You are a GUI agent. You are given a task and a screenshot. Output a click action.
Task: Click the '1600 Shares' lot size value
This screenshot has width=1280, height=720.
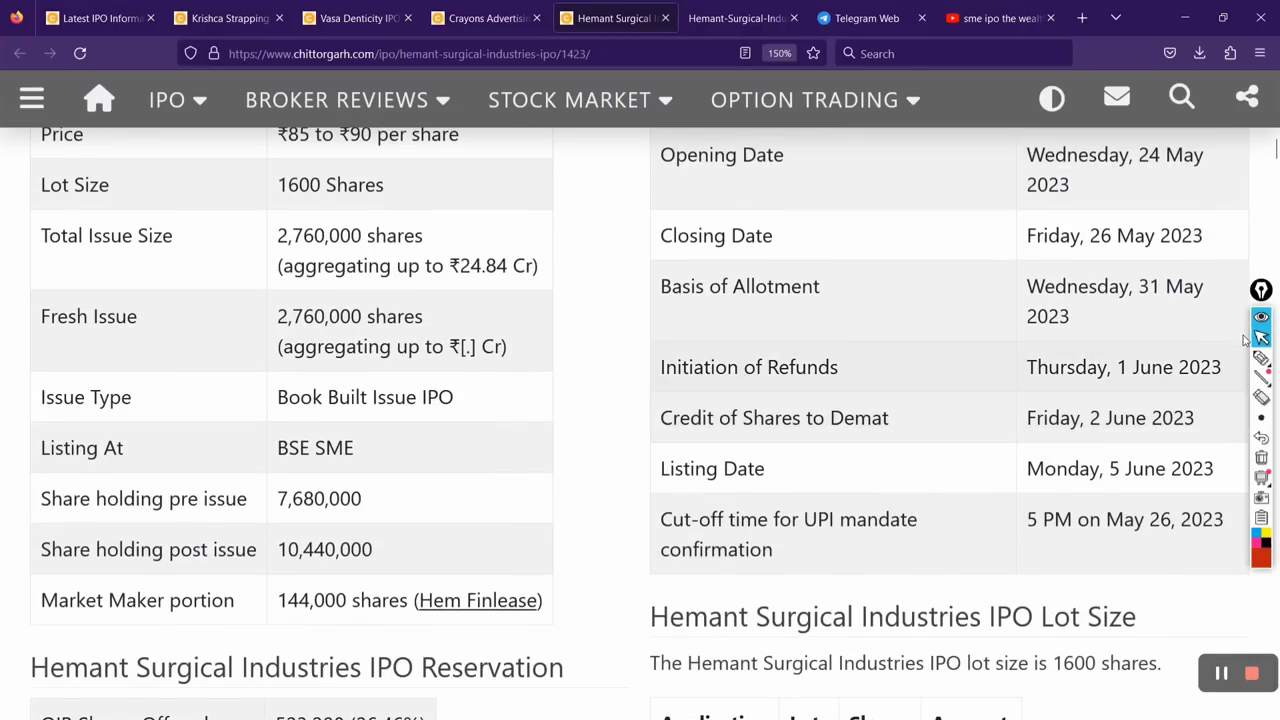[330, 185]
